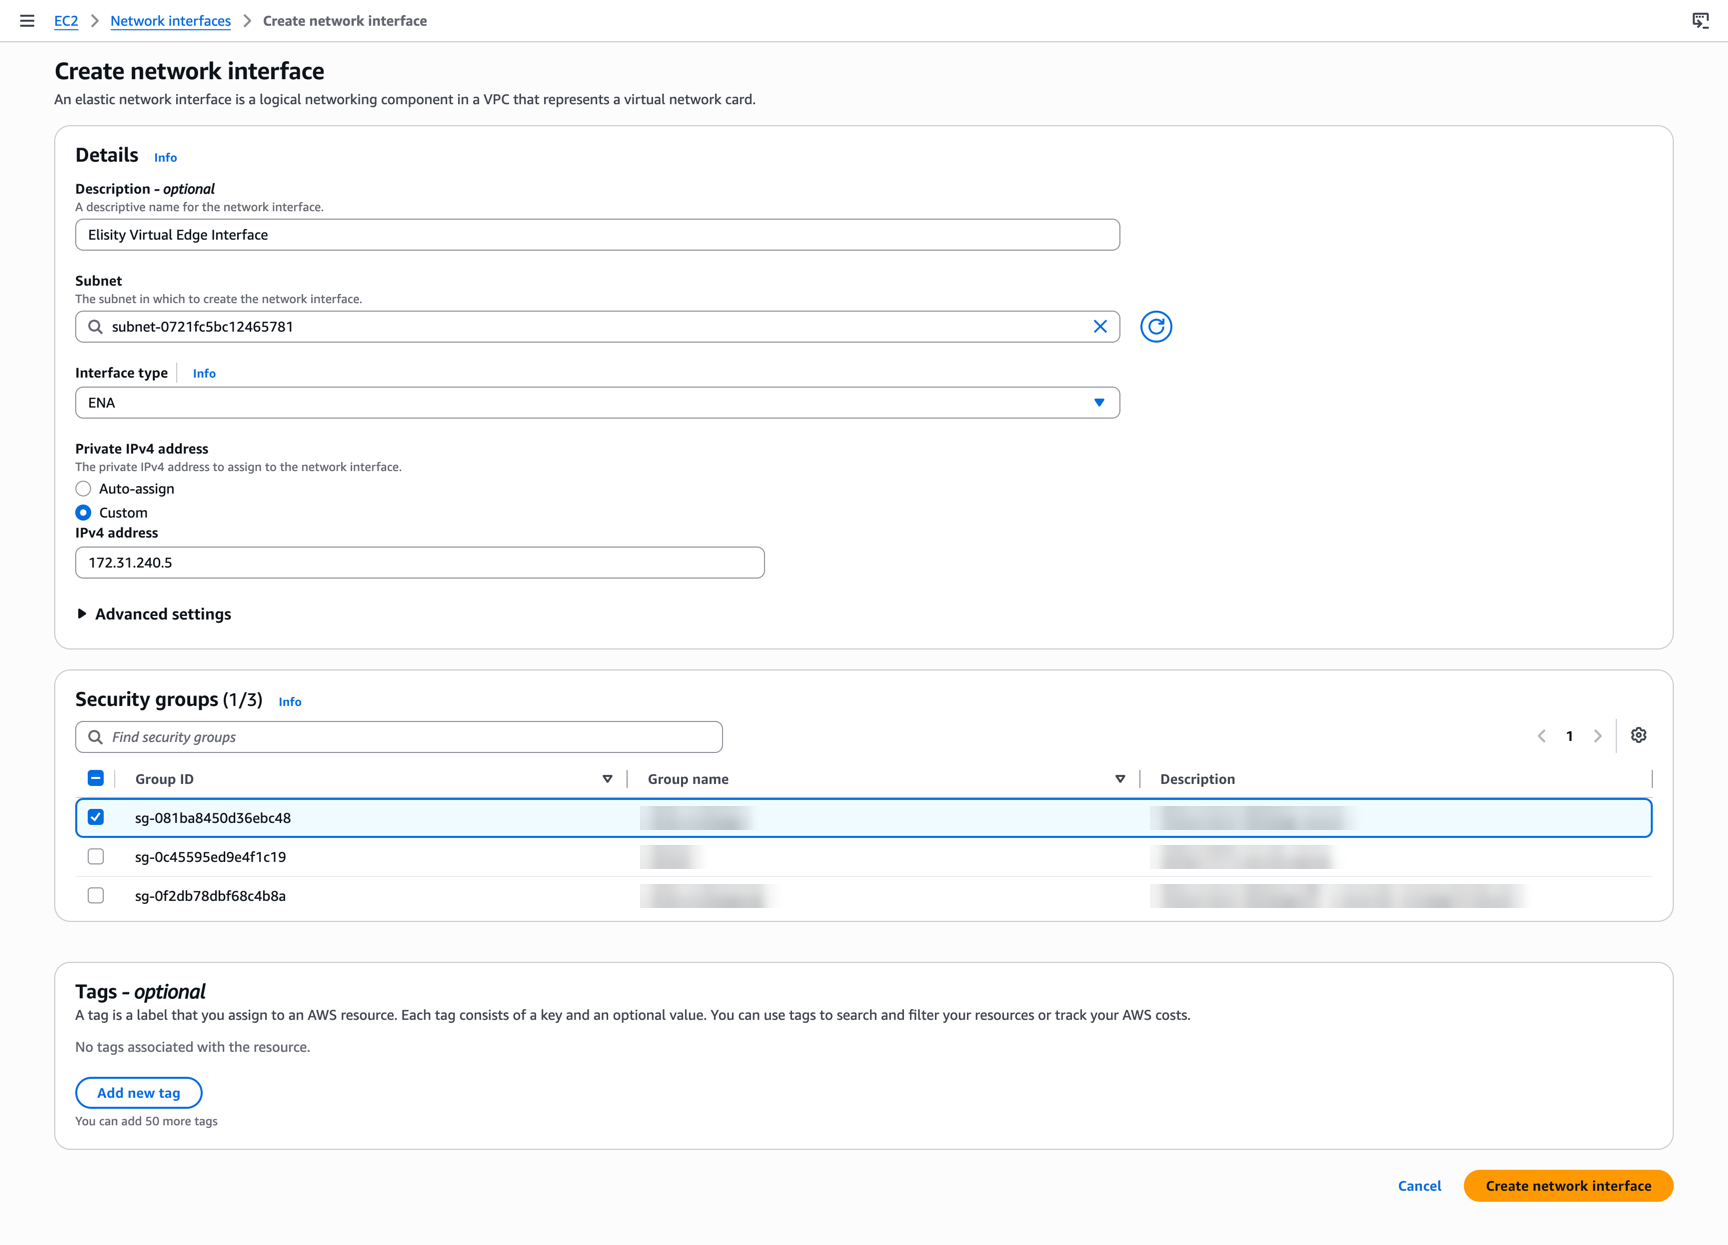Screen dimensions: 1728x1245
Task: Click Create network interface button
Action: tap(1568, 1186)
